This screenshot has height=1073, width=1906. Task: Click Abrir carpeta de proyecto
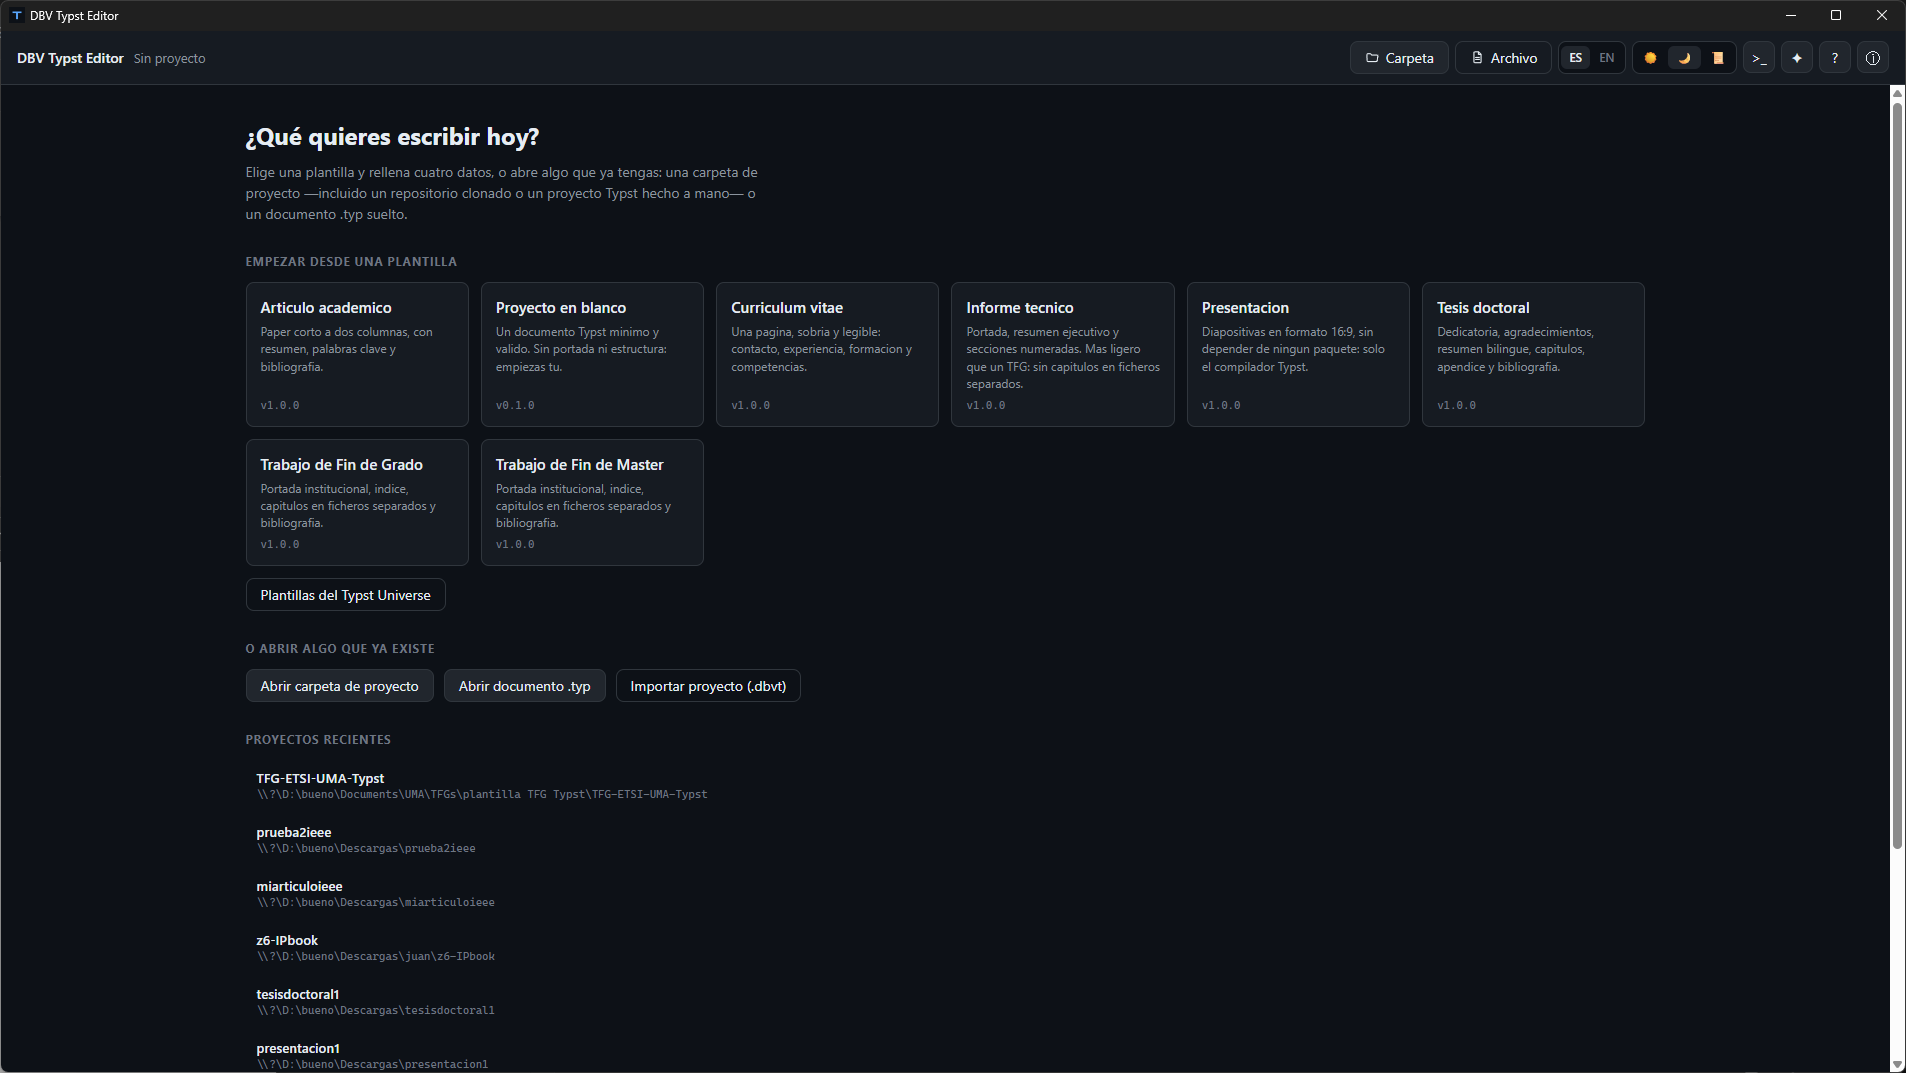pos(339,686)
